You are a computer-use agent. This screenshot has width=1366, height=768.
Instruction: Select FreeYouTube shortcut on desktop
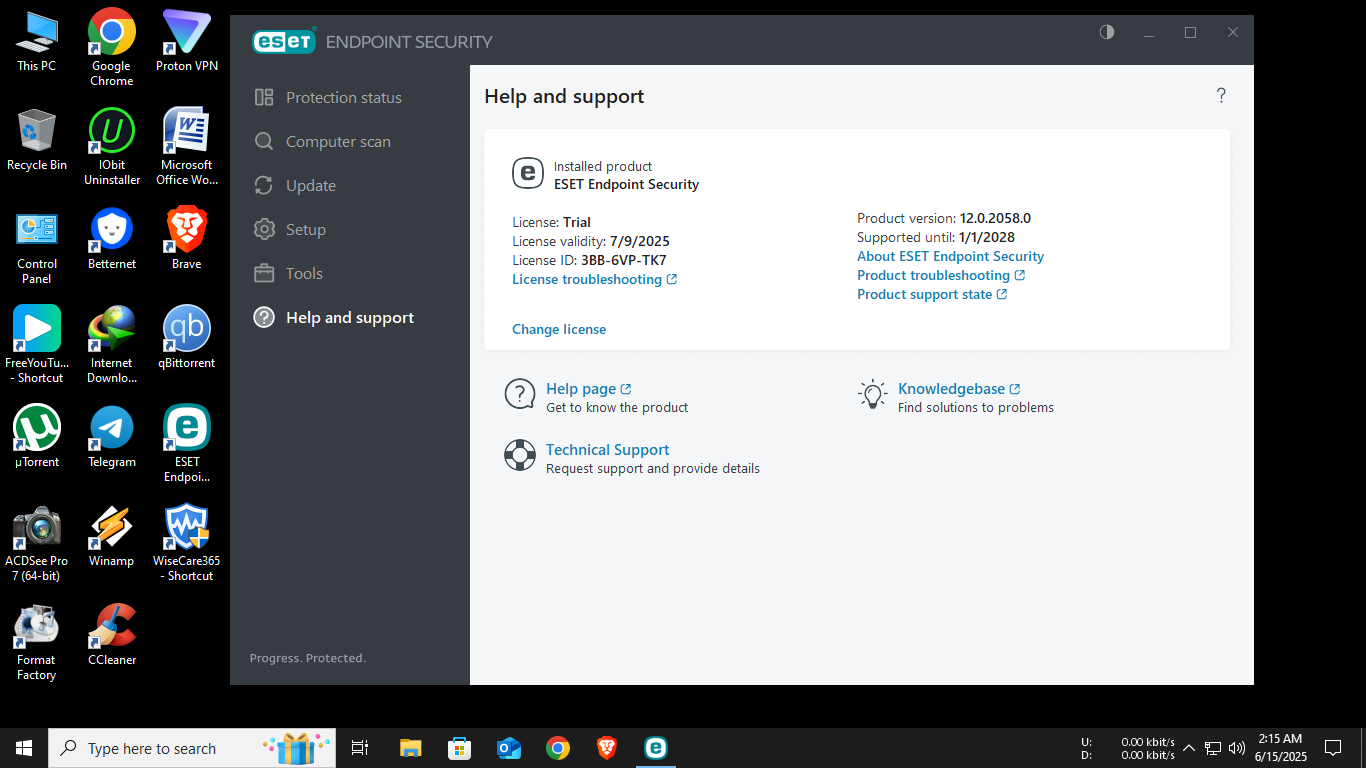click(37, 345)
